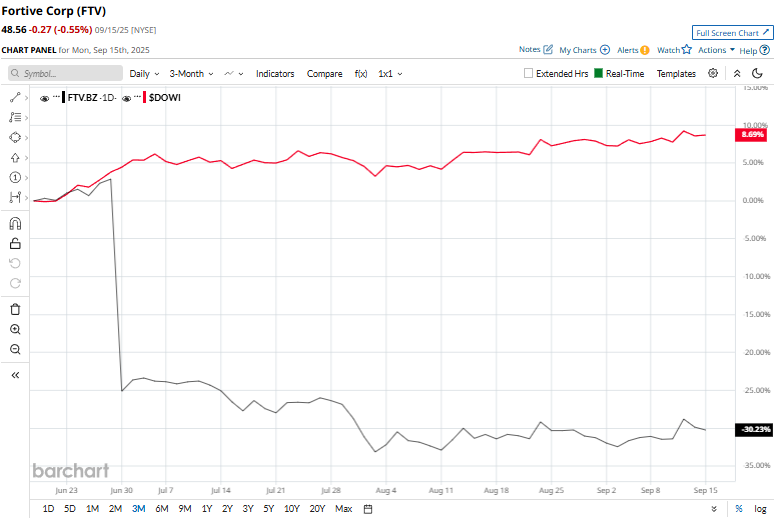Select the 20Y range tab
The image size is (776, 523).
point(317,509)
